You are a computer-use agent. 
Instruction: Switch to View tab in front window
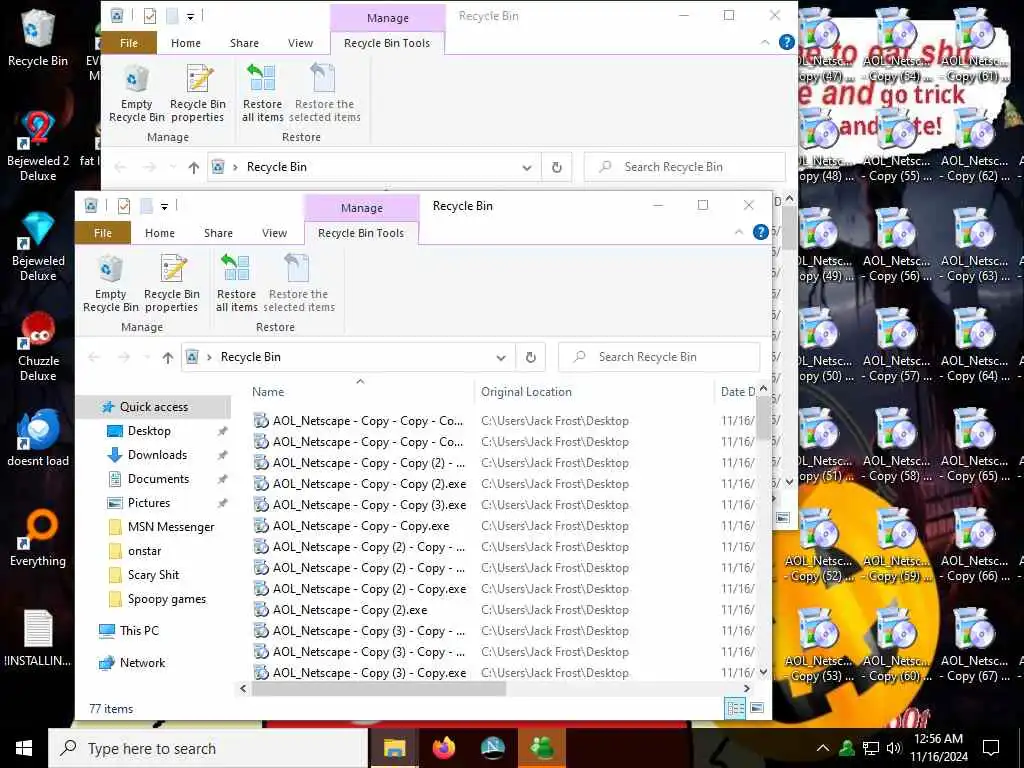(274, 233)
